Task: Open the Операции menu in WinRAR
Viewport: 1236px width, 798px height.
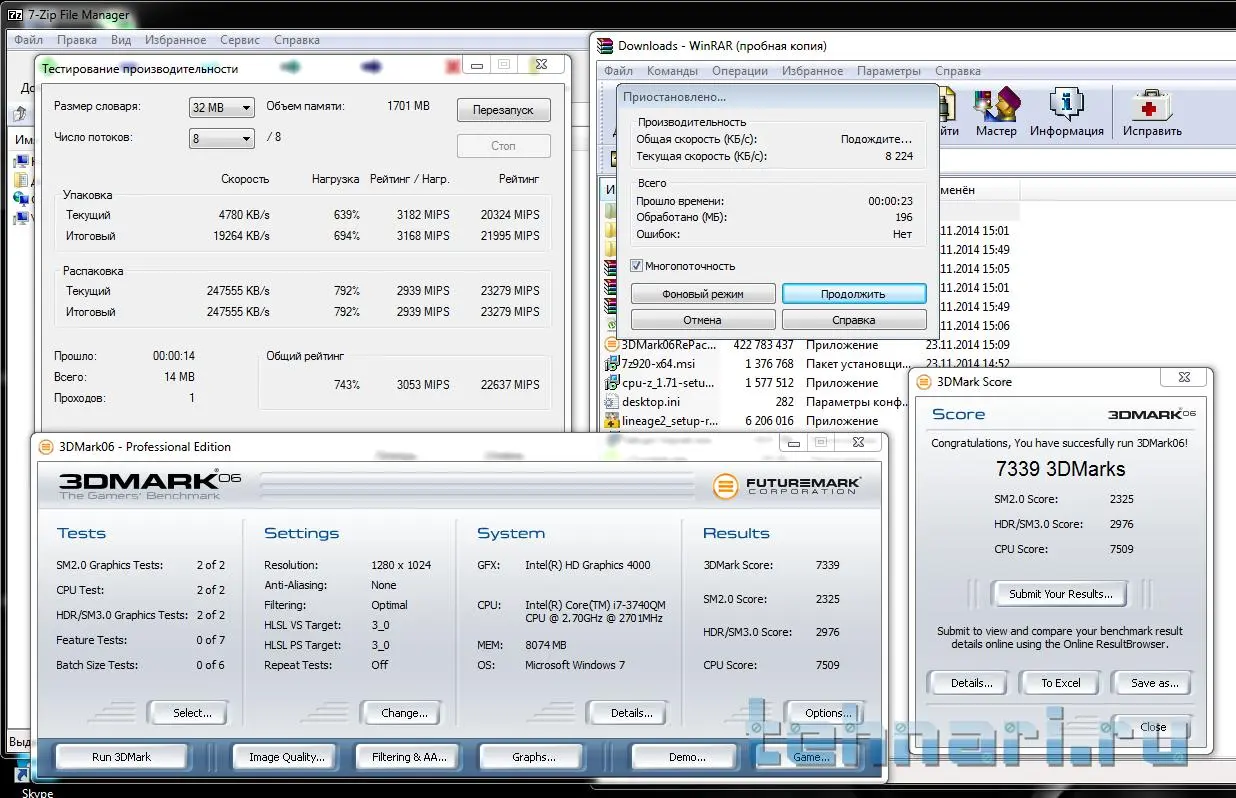Action: [x=739, y=71]
